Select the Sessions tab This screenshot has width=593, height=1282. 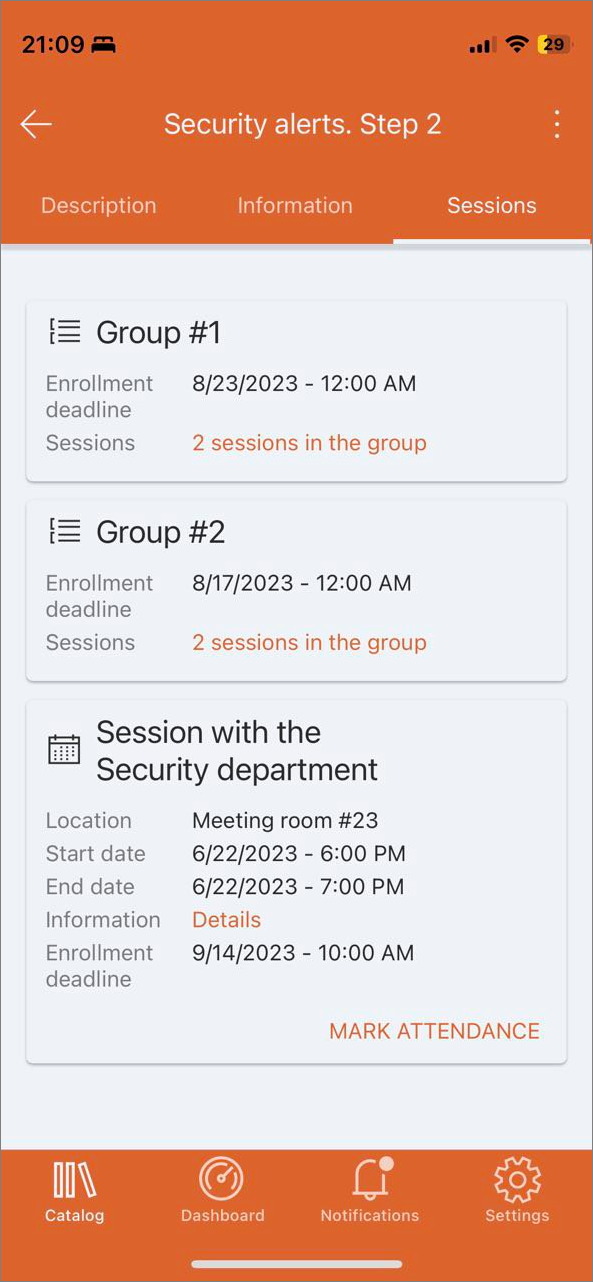point(492,205)
